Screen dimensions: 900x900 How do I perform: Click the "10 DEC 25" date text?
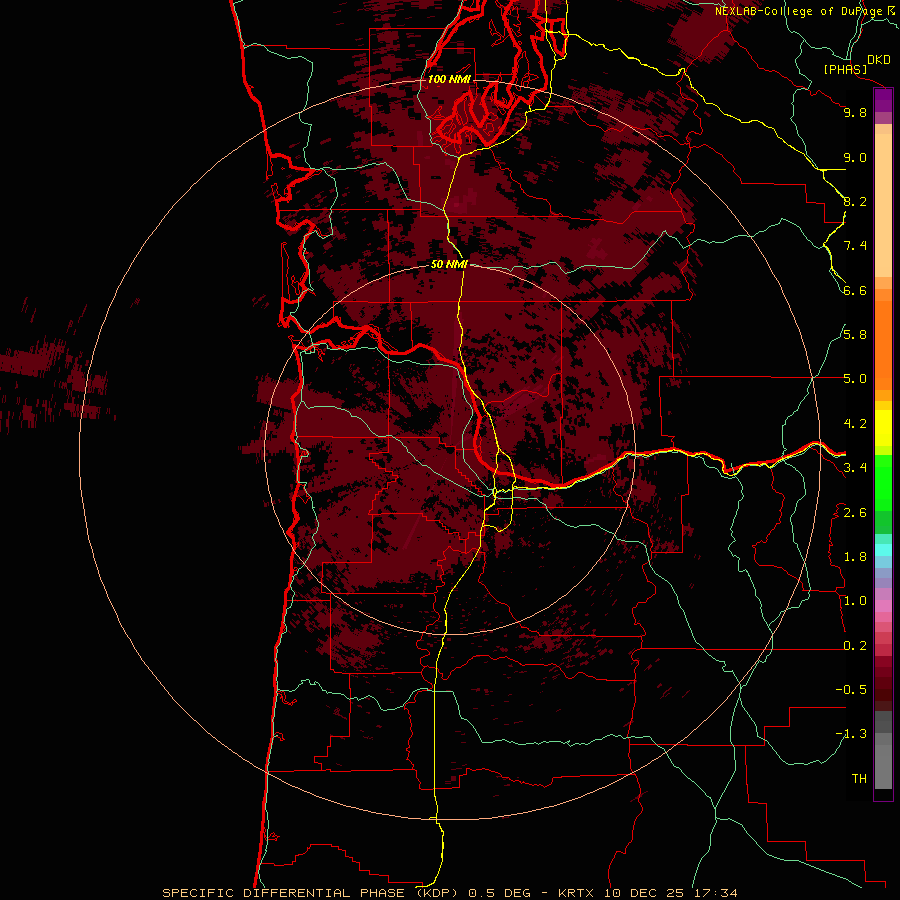click(644, 893)
